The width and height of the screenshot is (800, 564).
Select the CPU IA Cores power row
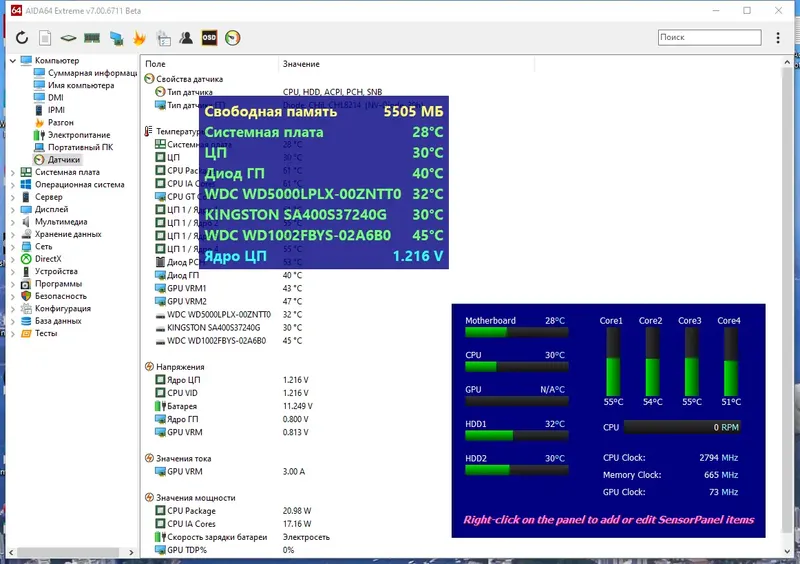click(x=233, y=524)
